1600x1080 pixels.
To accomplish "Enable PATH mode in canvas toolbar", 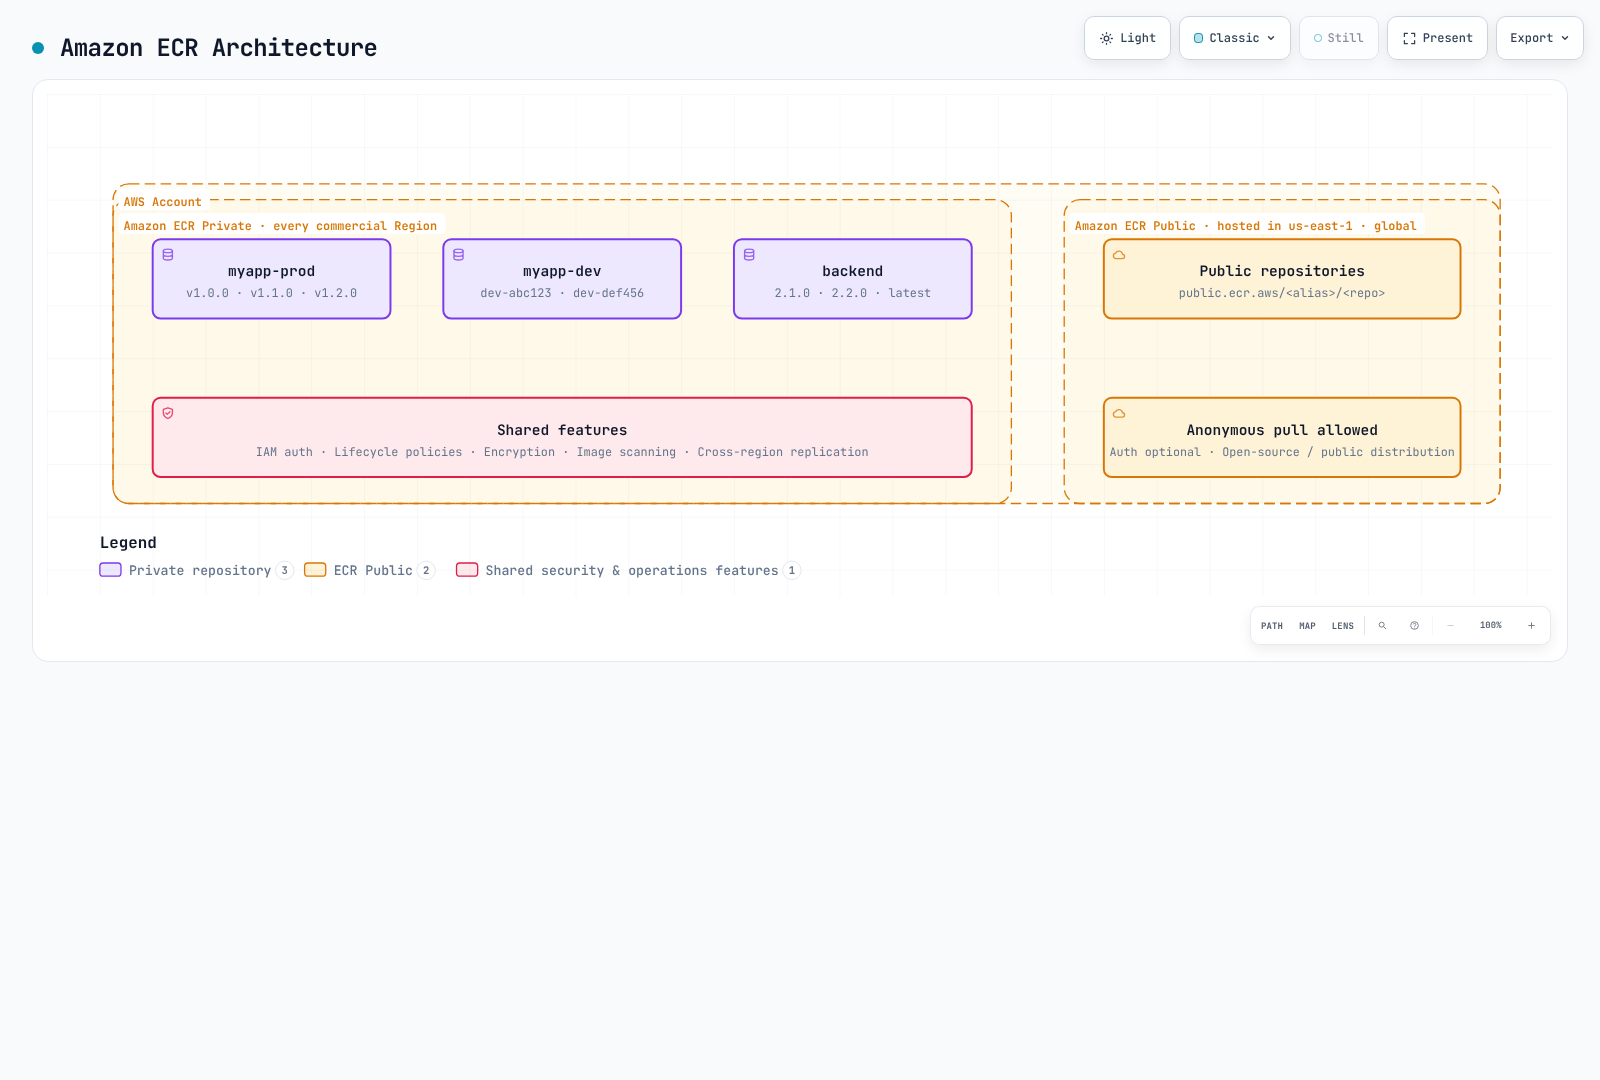I will [1272, 626].
